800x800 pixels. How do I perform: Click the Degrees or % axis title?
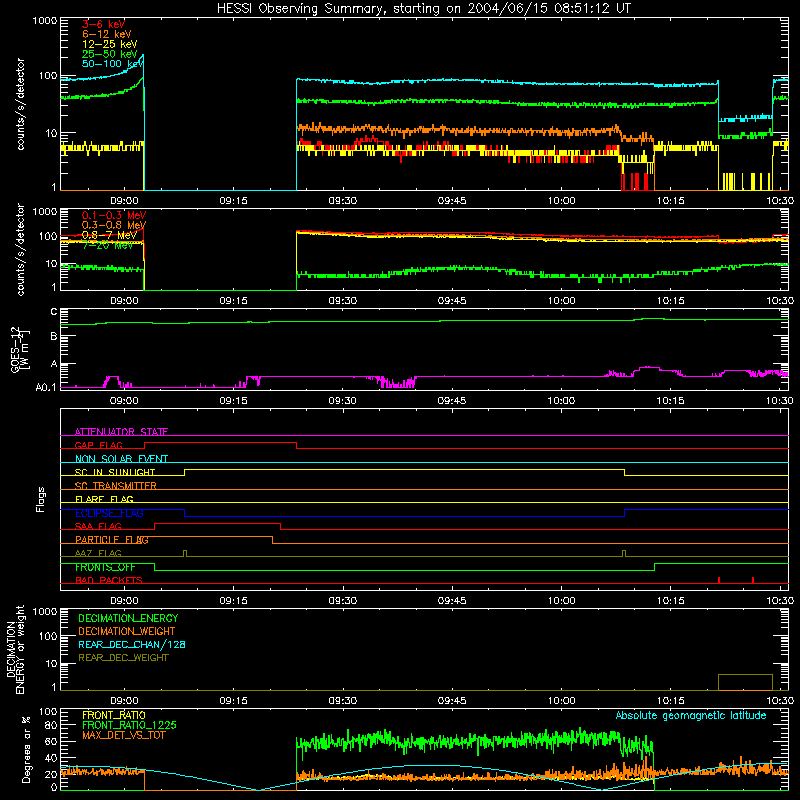tap(26, 749)
